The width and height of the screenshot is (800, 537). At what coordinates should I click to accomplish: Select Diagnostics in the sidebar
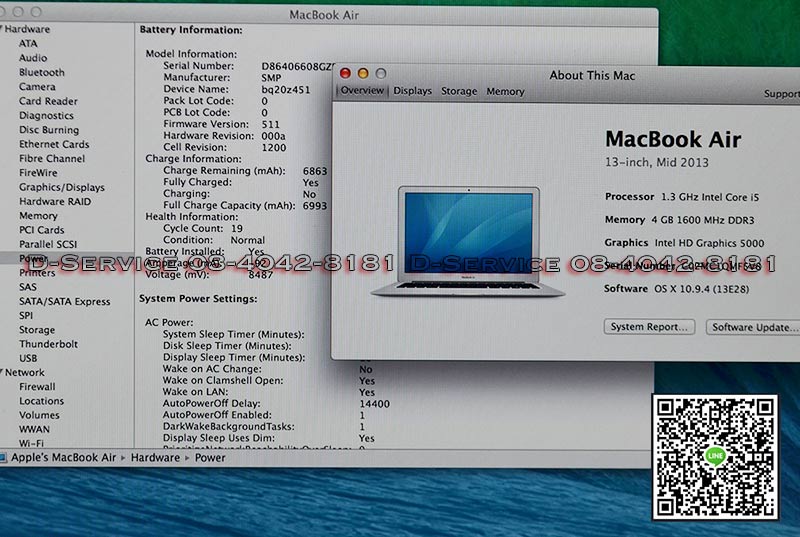pos(46,115)
